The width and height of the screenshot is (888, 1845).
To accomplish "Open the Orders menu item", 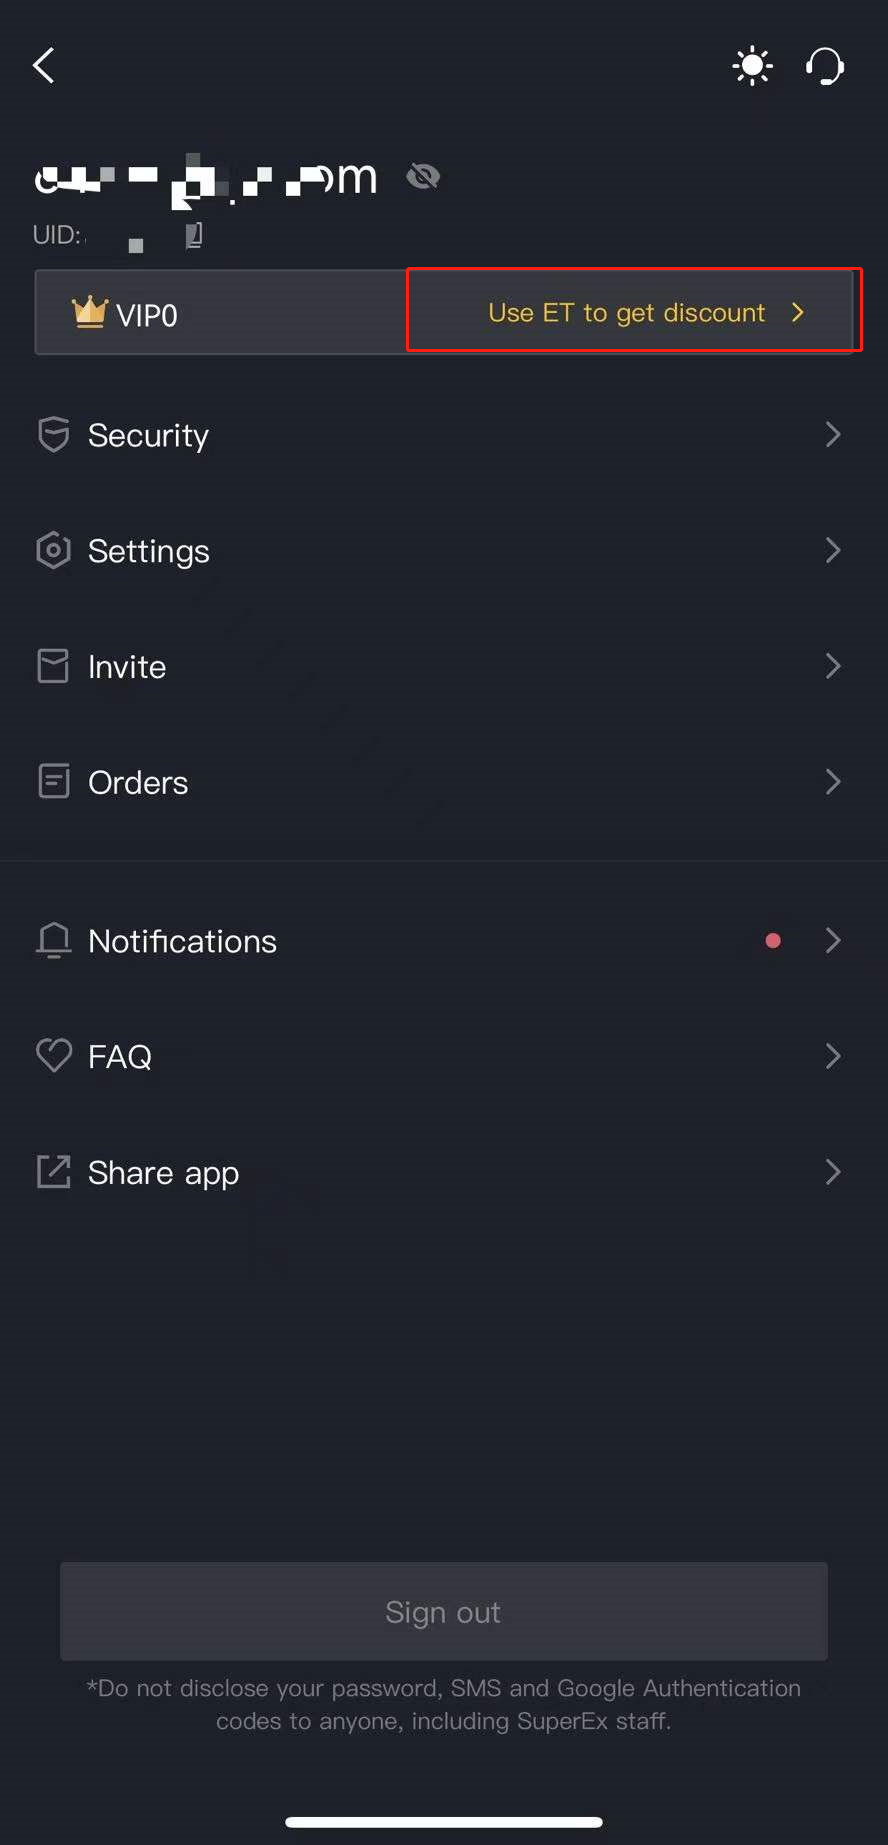I will click(444, 782).
